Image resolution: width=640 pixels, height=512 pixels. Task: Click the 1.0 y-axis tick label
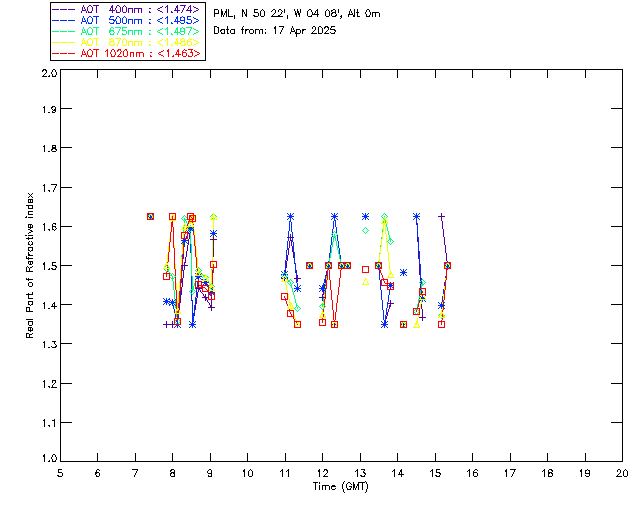(49, 458)
